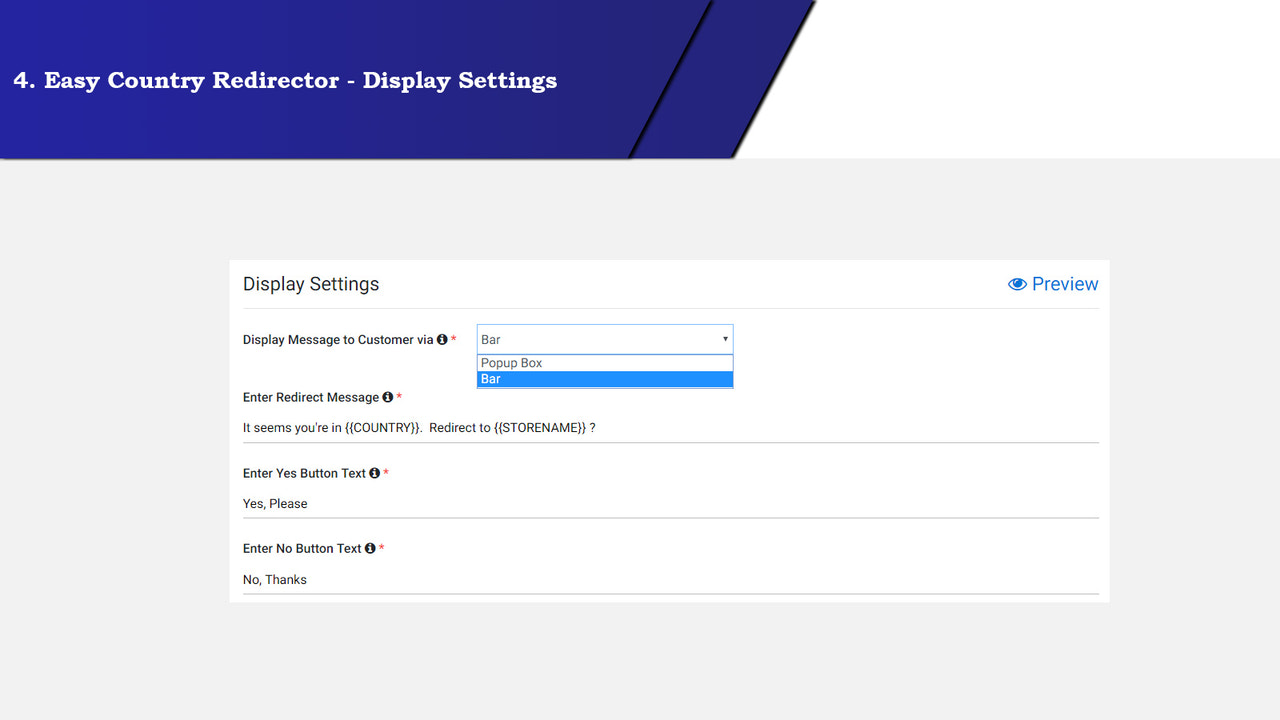The height and width of the screenshot is (720, 1280).
Task: Click the info icon next to Enter Yes Button Text
Action: (x=376, y=473)
